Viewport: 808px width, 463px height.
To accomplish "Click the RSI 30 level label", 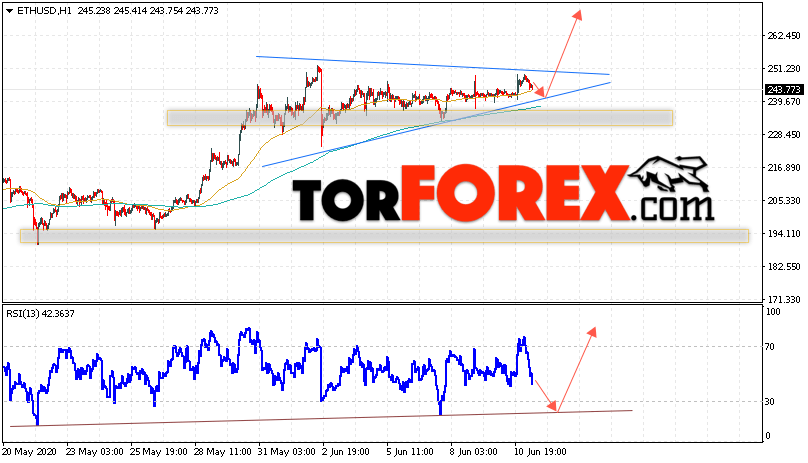I will [770, 402].
